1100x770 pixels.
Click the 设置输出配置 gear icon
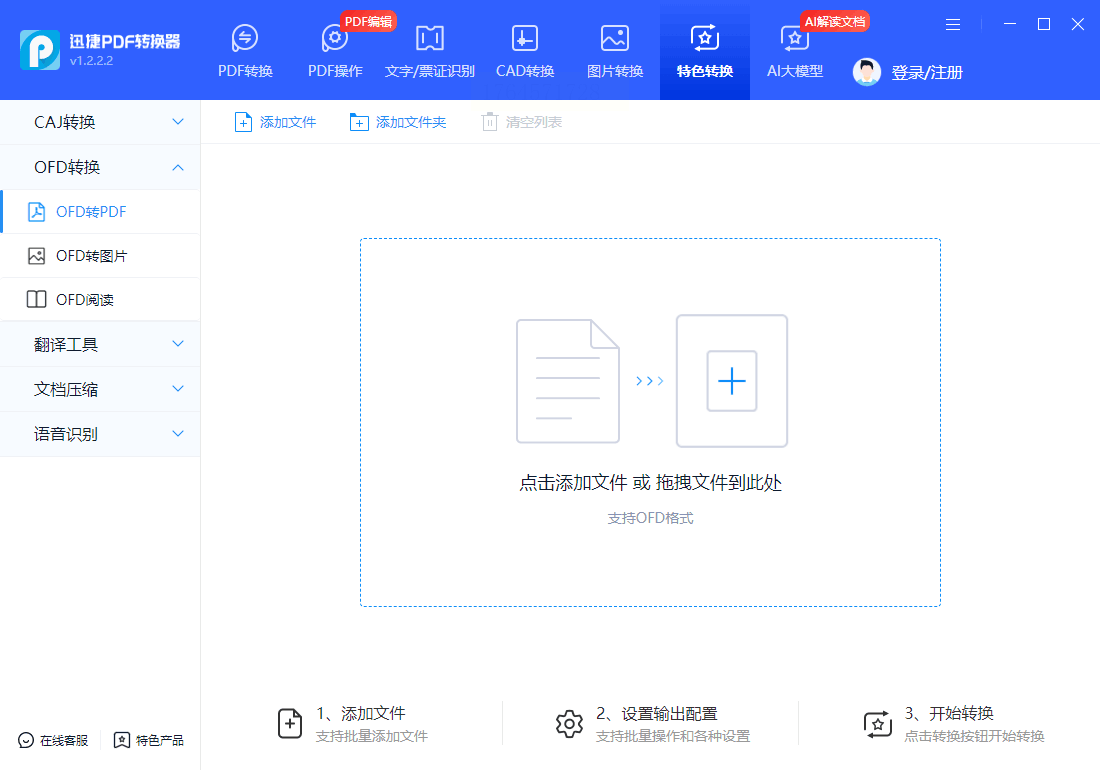(x=569, y=724)
